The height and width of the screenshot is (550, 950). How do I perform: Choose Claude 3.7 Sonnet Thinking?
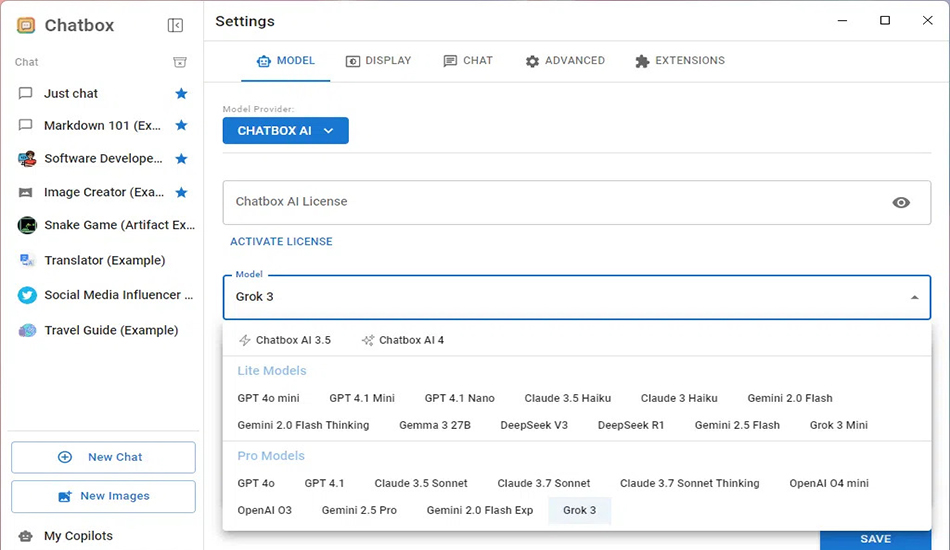click(x=689, y=483)
